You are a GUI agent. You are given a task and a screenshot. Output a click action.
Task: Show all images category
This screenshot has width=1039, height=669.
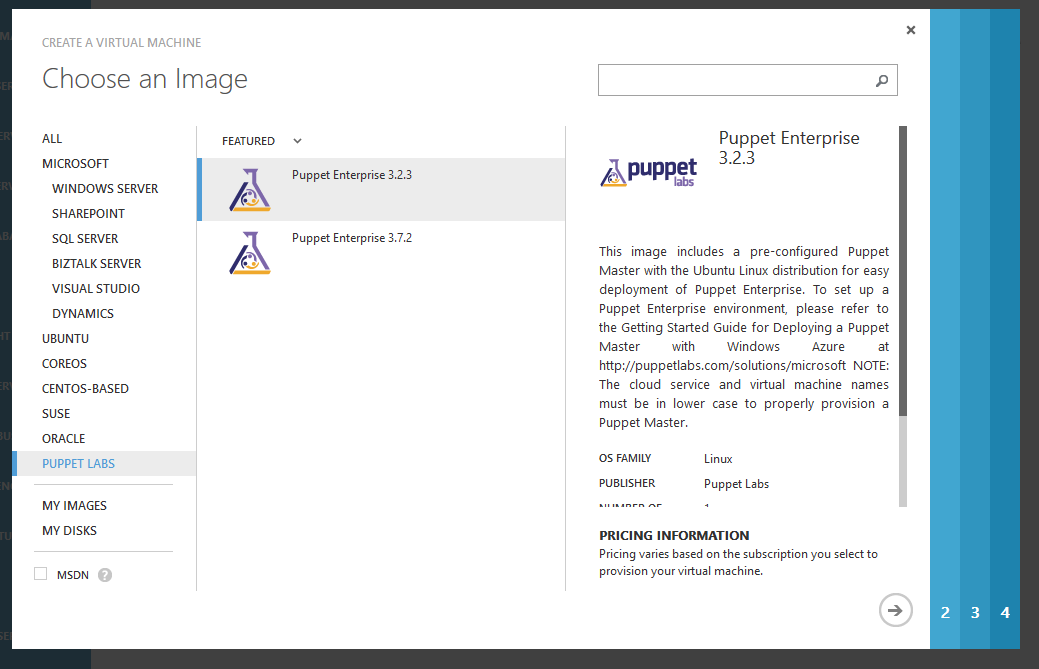point(52,138)
